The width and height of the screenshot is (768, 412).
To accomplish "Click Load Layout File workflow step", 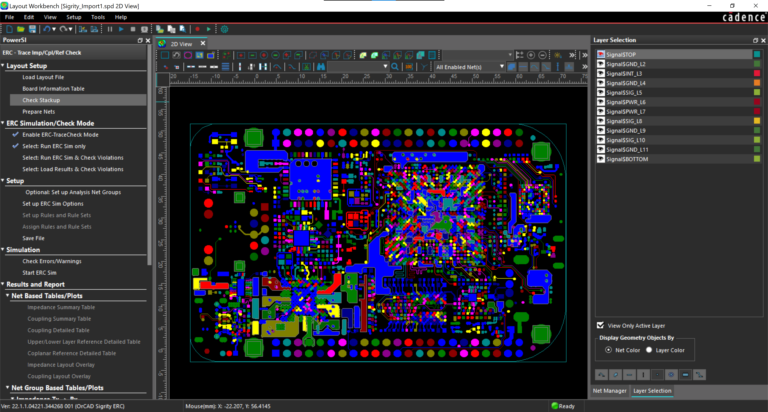I will 44,77.
